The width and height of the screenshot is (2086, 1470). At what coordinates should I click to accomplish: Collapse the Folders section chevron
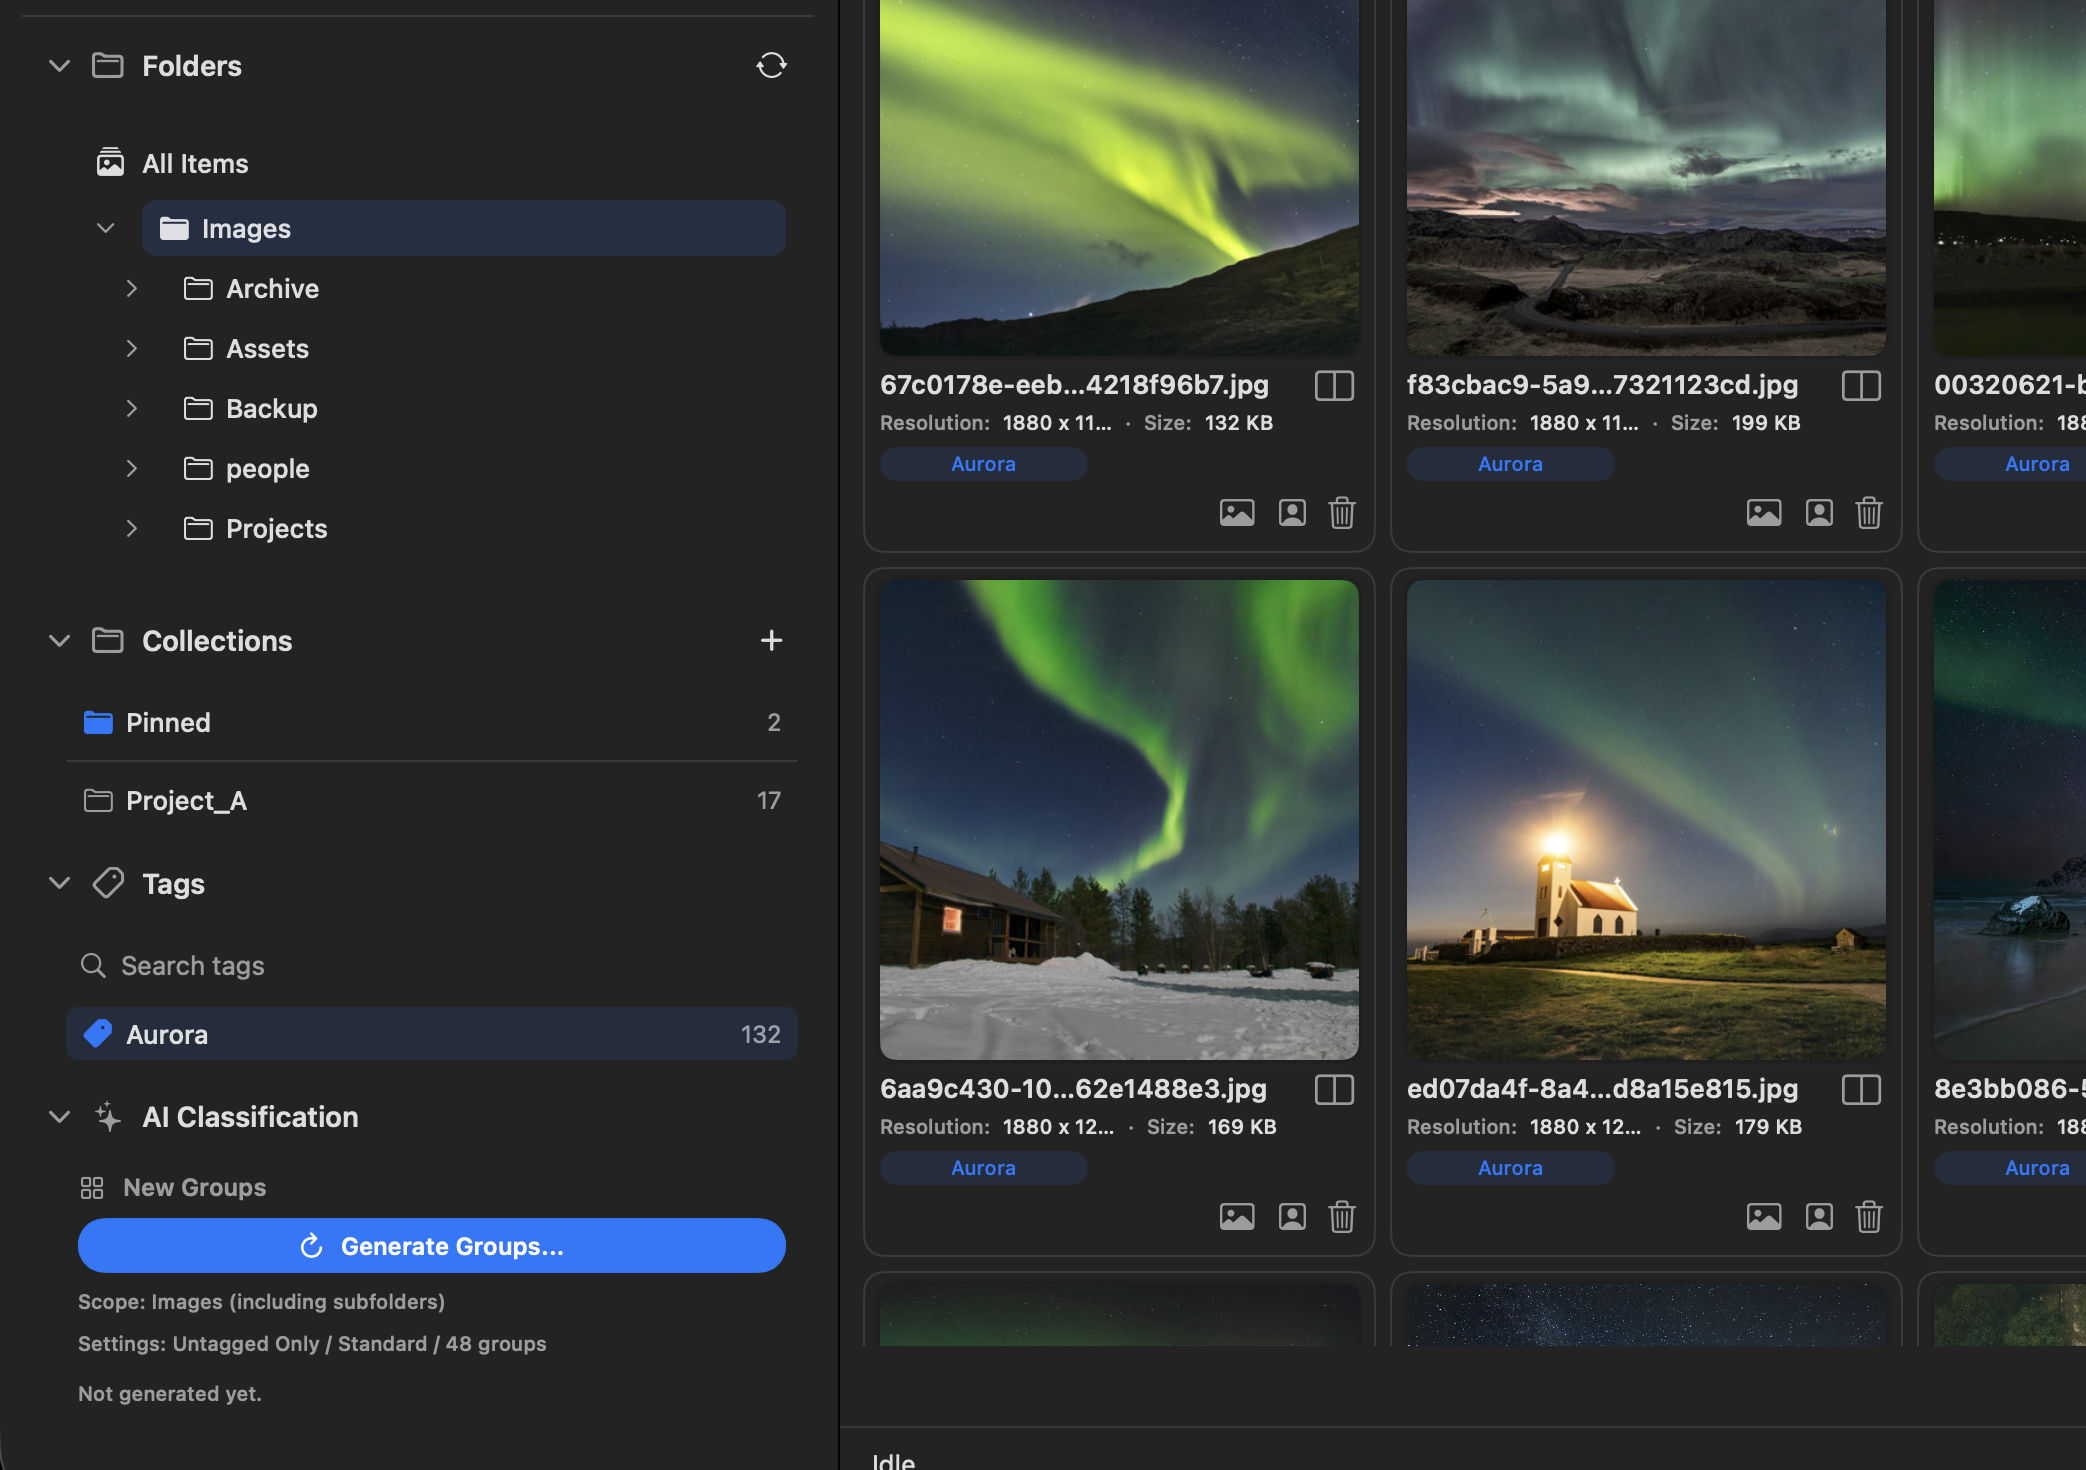(59, 66)
